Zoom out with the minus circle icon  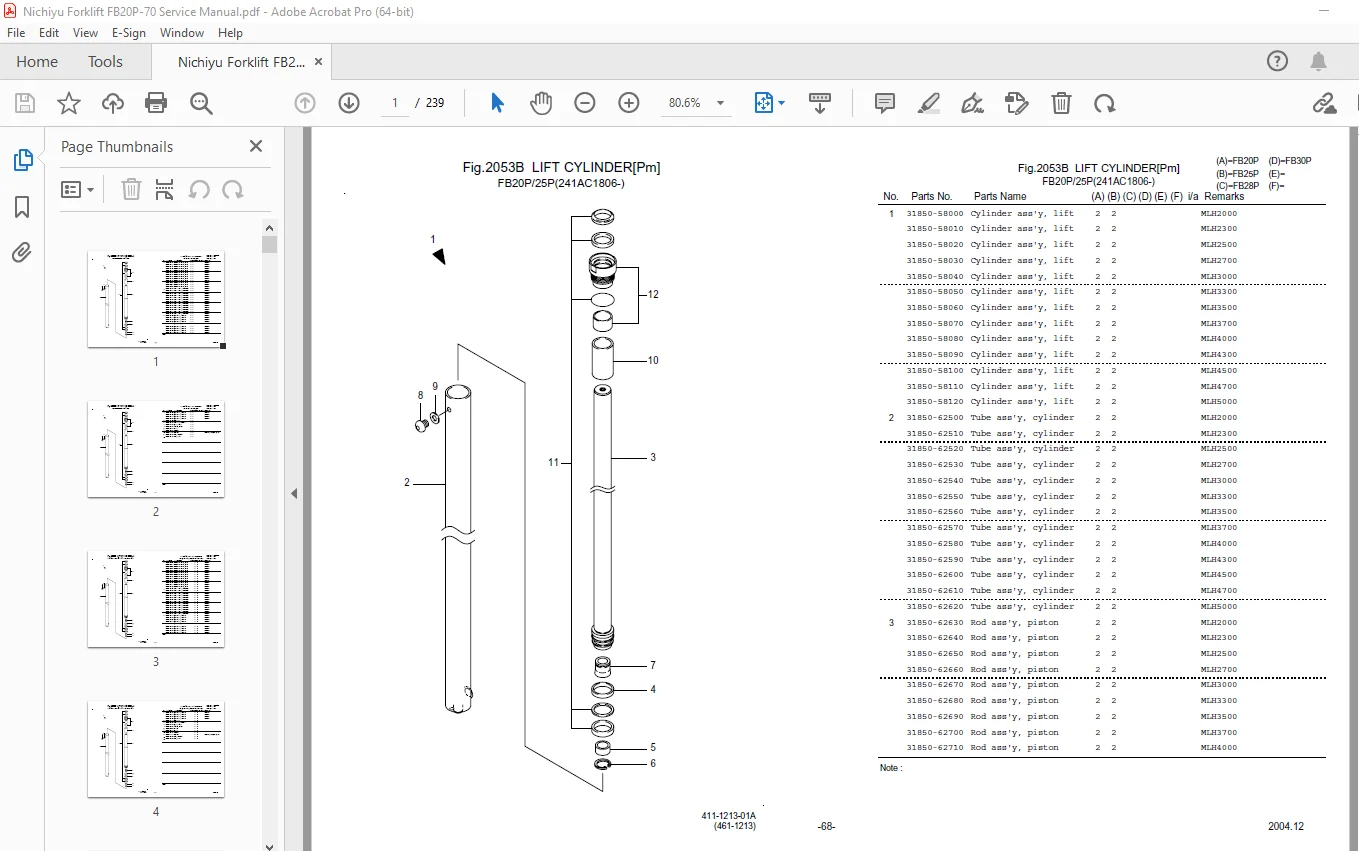(x=585, y=103)
